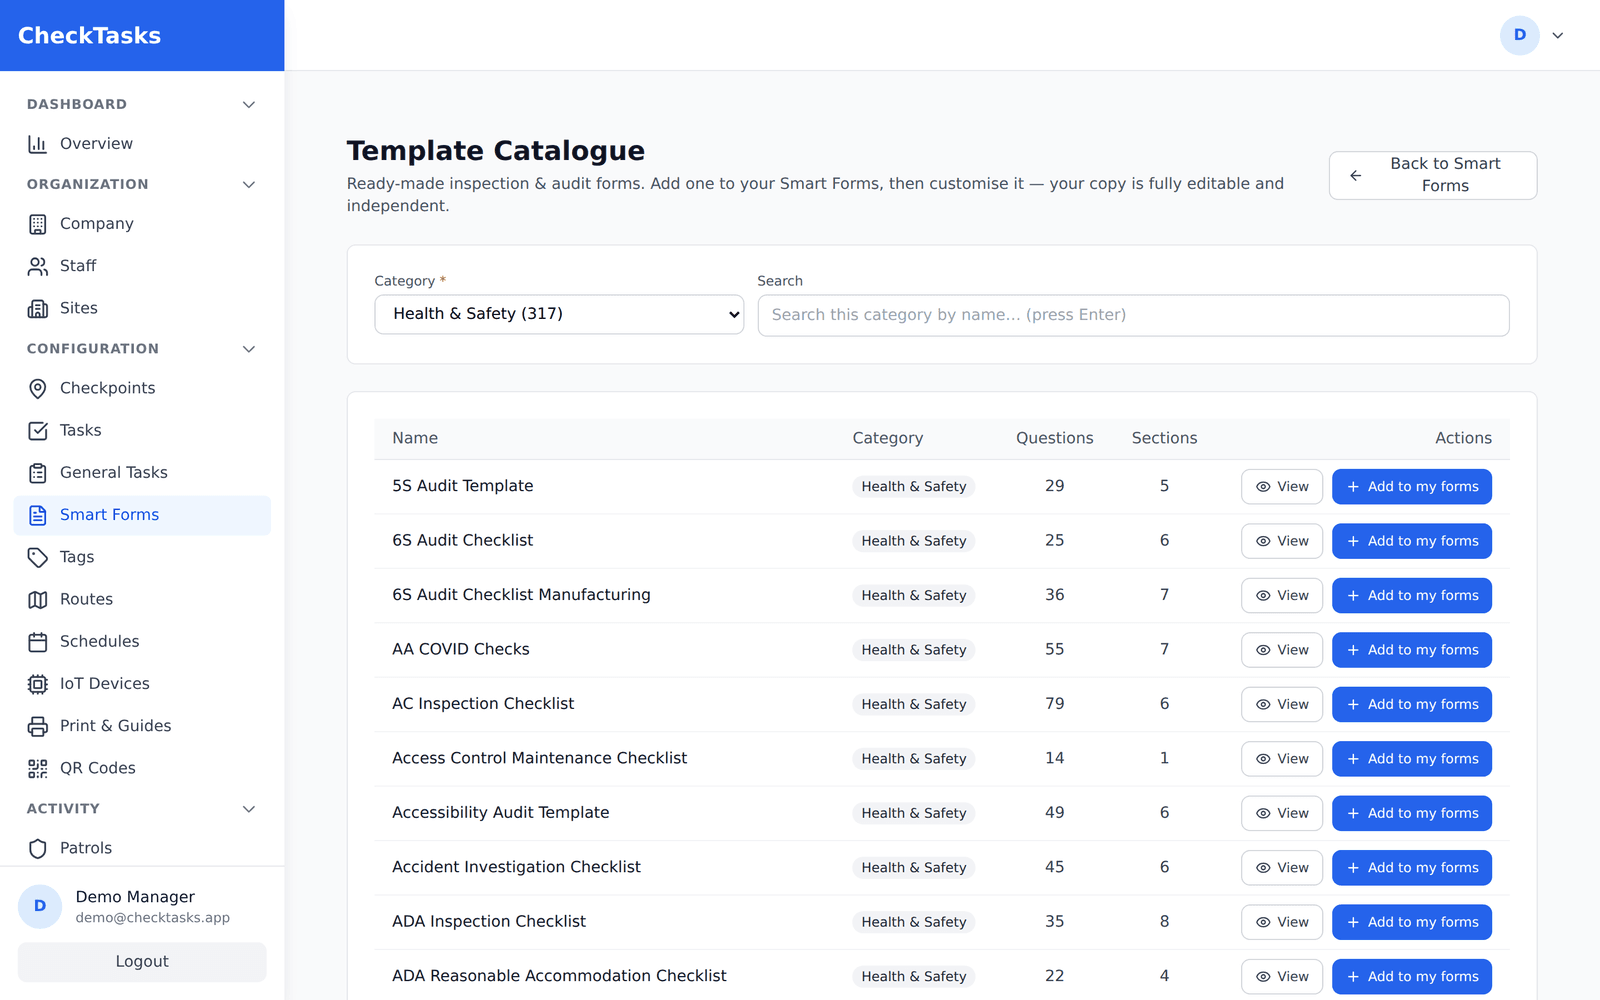Click the category search input field
Image resolution: width=1600 pixels, height=1000 pixels.
[x=1133, y=315]
